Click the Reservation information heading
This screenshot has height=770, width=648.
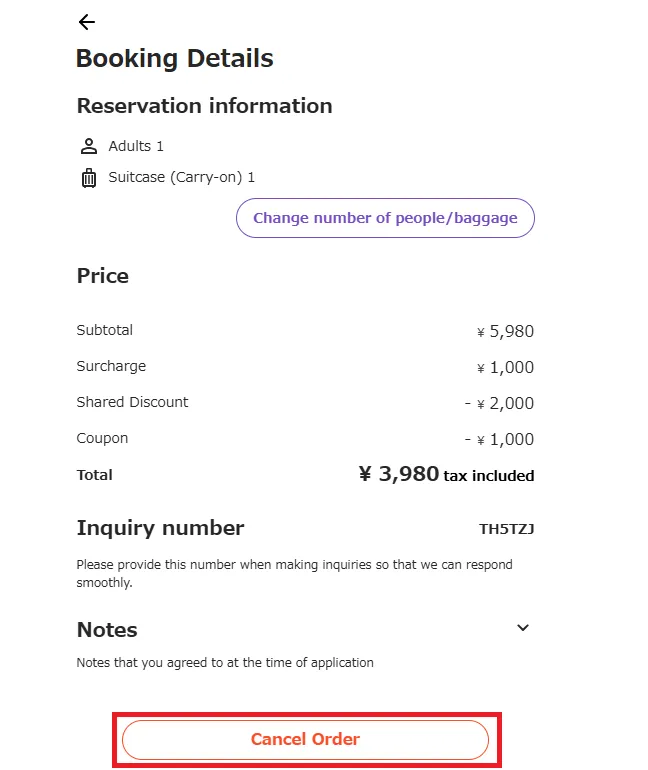pos(204,106)
